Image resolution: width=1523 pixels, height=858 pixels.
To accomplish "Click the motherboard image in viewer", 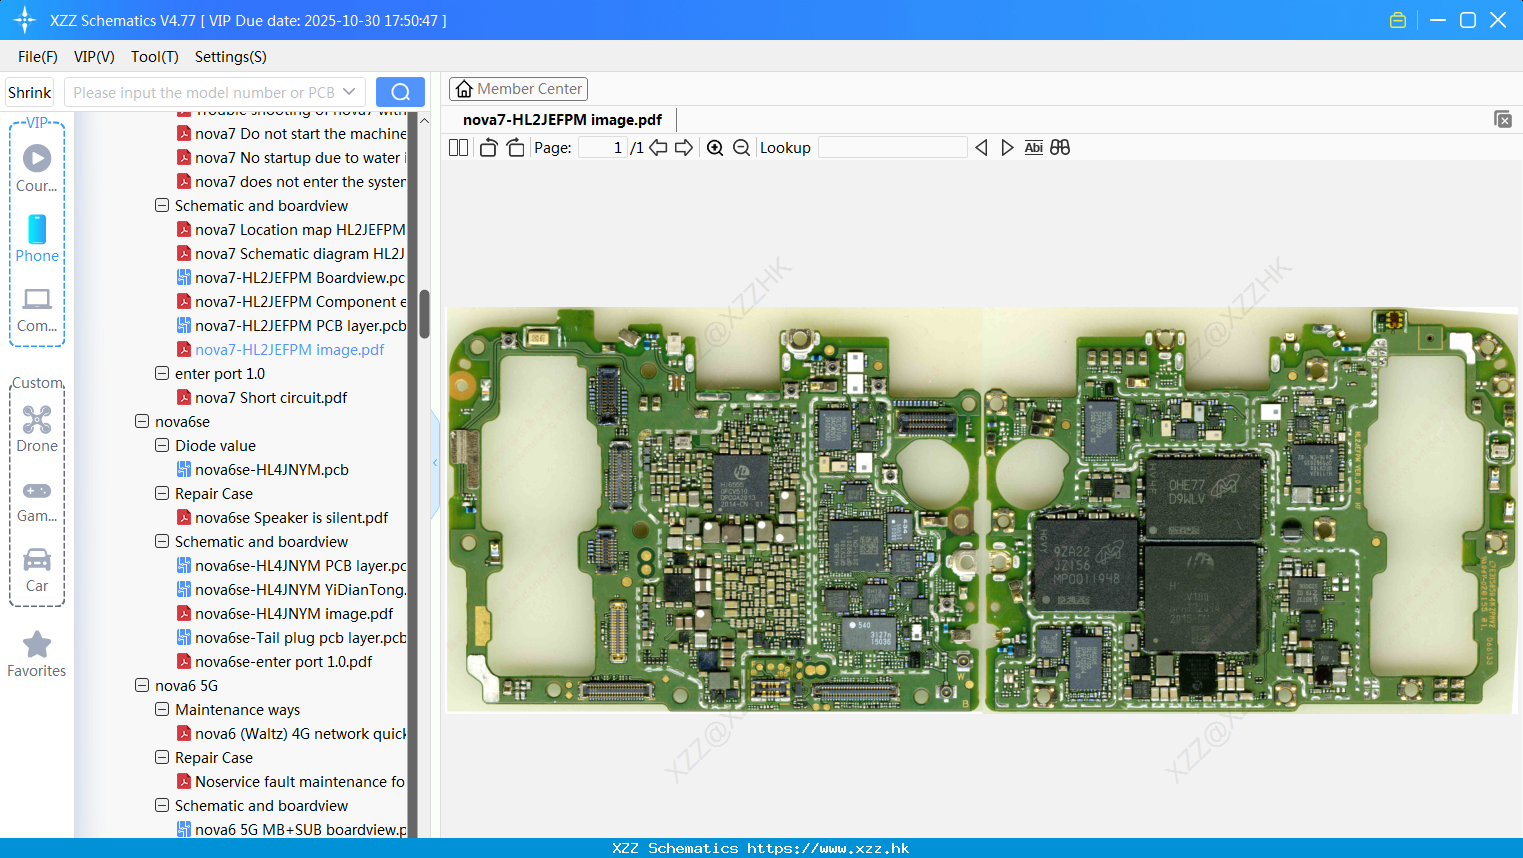I will [x=981, y=510].
